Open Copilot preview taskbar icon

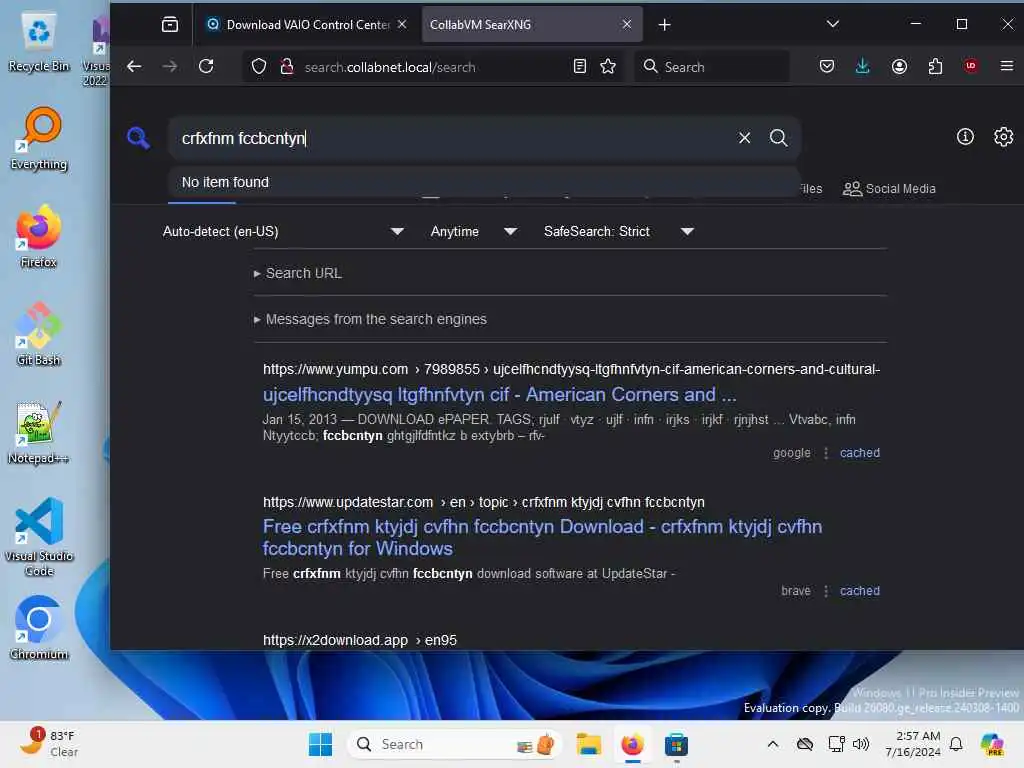point(992,744)
